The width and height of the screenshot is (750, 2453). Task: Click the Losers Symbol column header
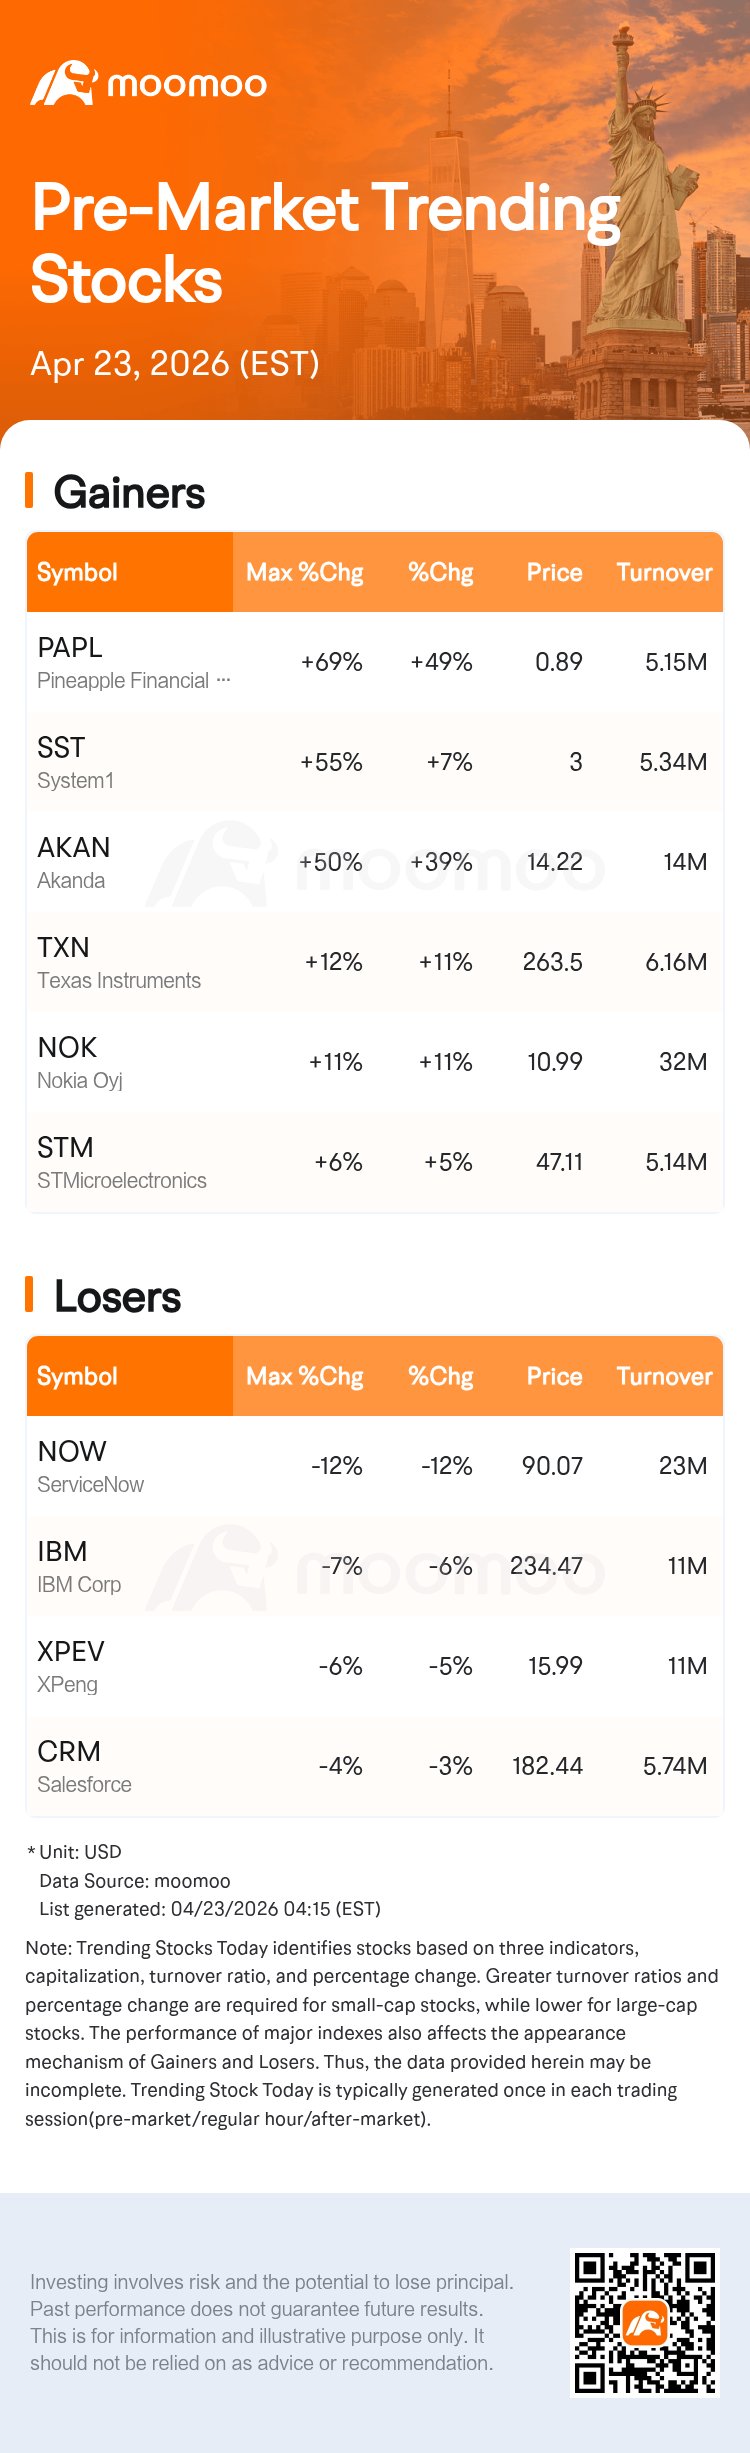click(78, 1376)
